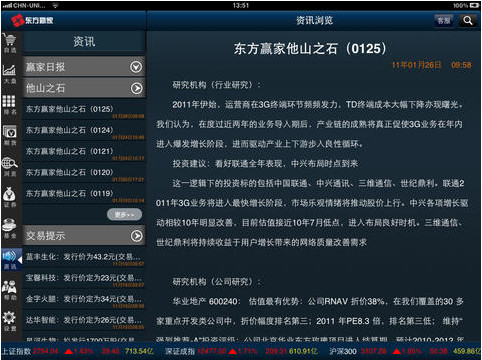Tap the 华业地产 600240 text

pyautogui.click(x=206, y=302)
